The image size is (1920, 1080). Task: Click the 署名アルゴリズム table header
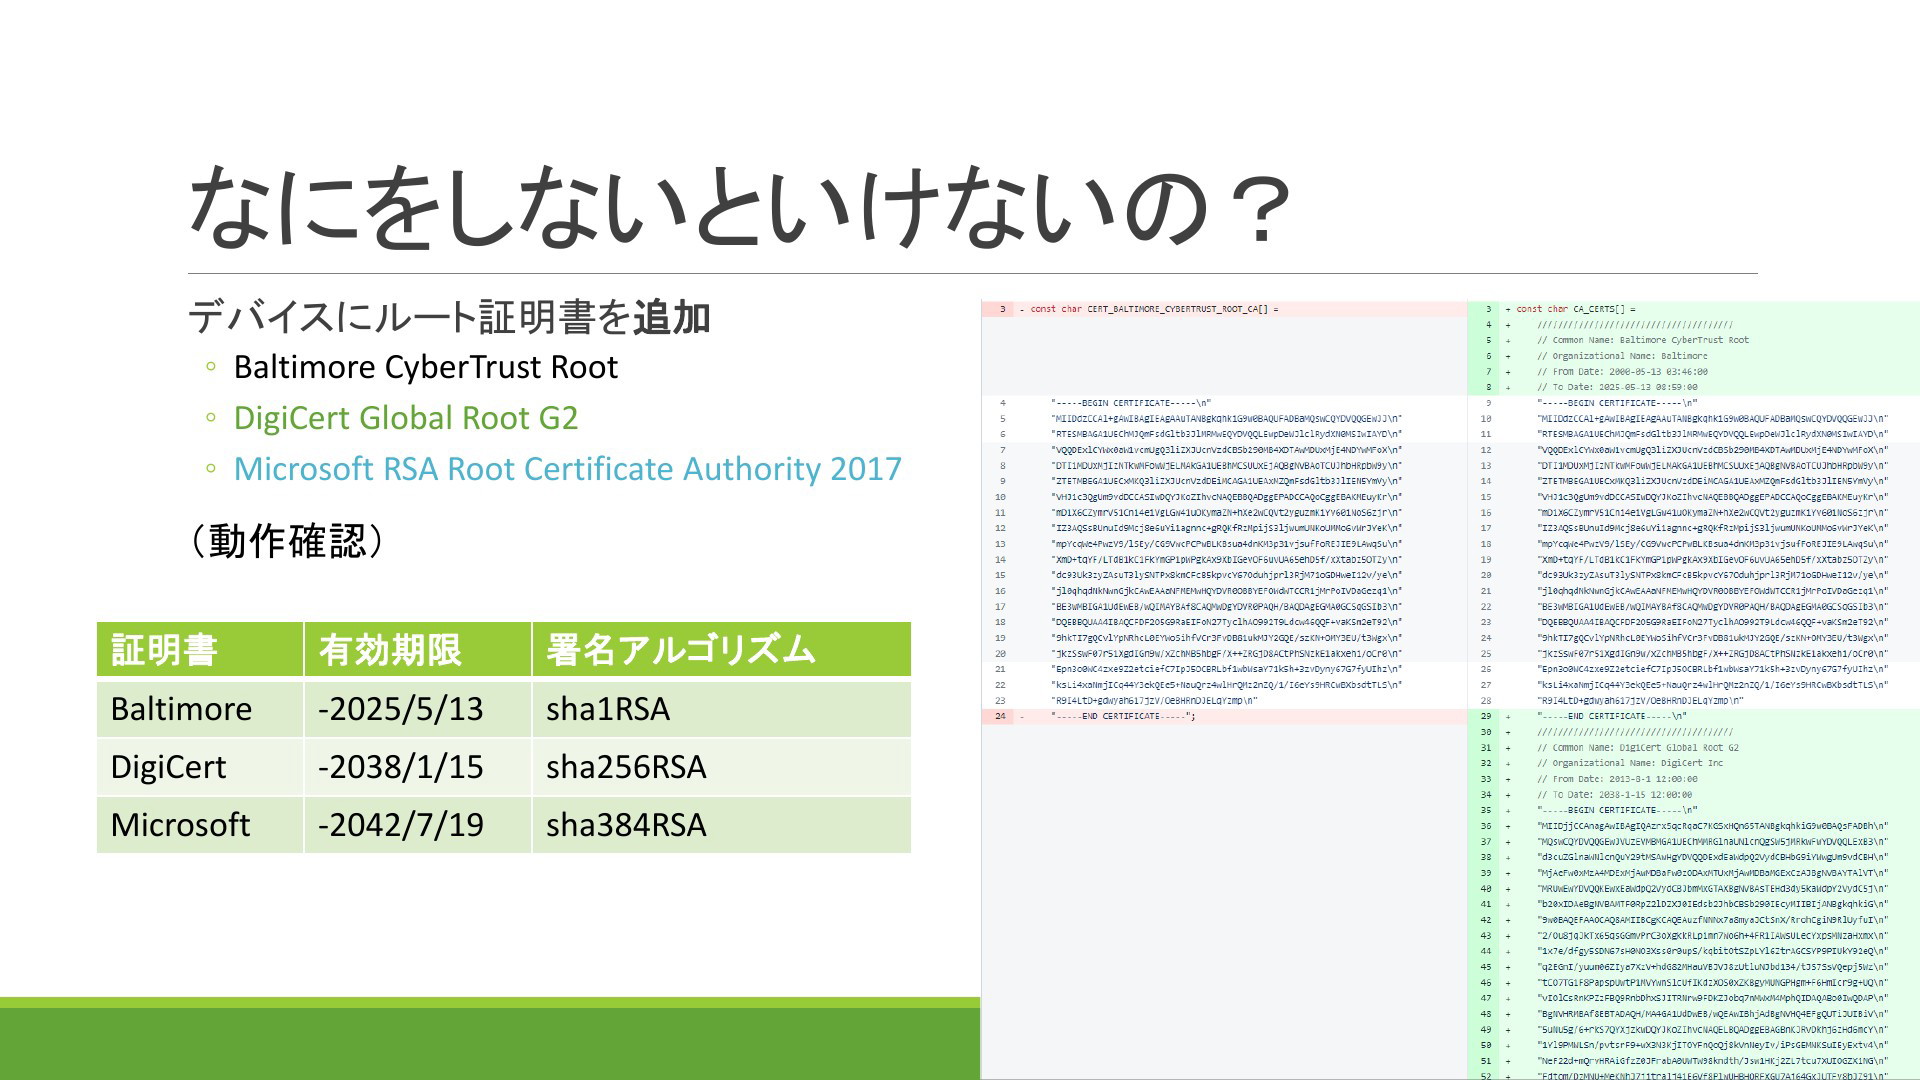click(x=721, y=649)
